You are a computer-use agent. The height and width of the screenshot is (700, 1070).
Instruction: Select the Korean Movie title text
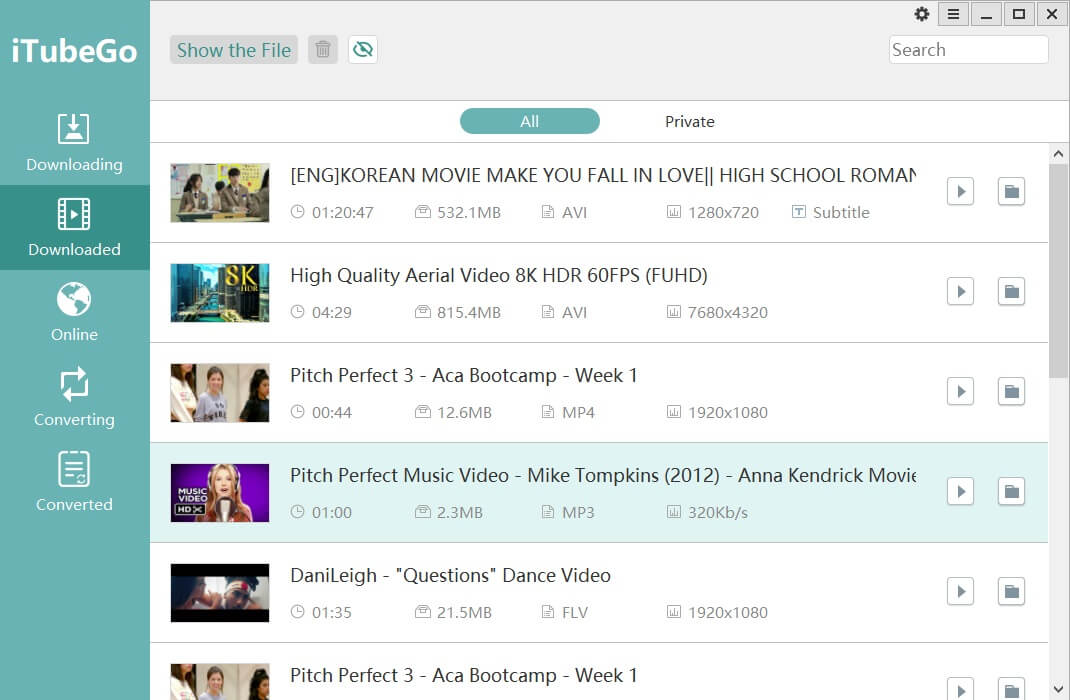pyautogui.click(x=603, y=176)
